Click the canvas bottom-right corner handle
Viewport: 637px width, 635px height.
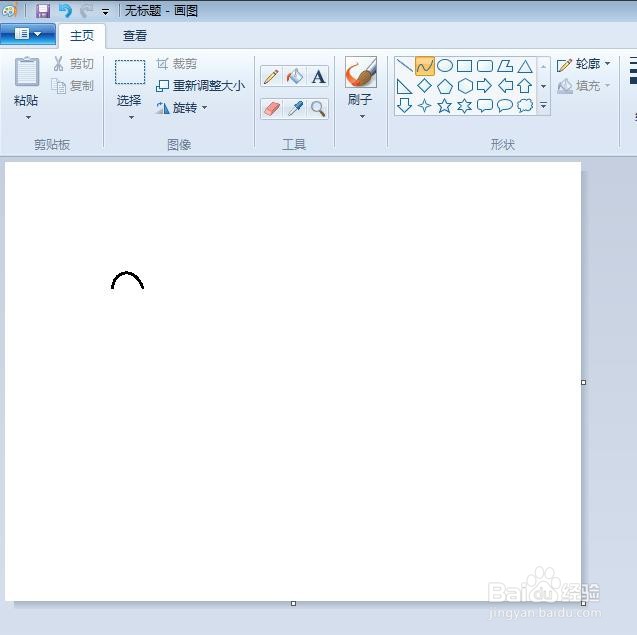pyautogui.click(x=584, y=603)
